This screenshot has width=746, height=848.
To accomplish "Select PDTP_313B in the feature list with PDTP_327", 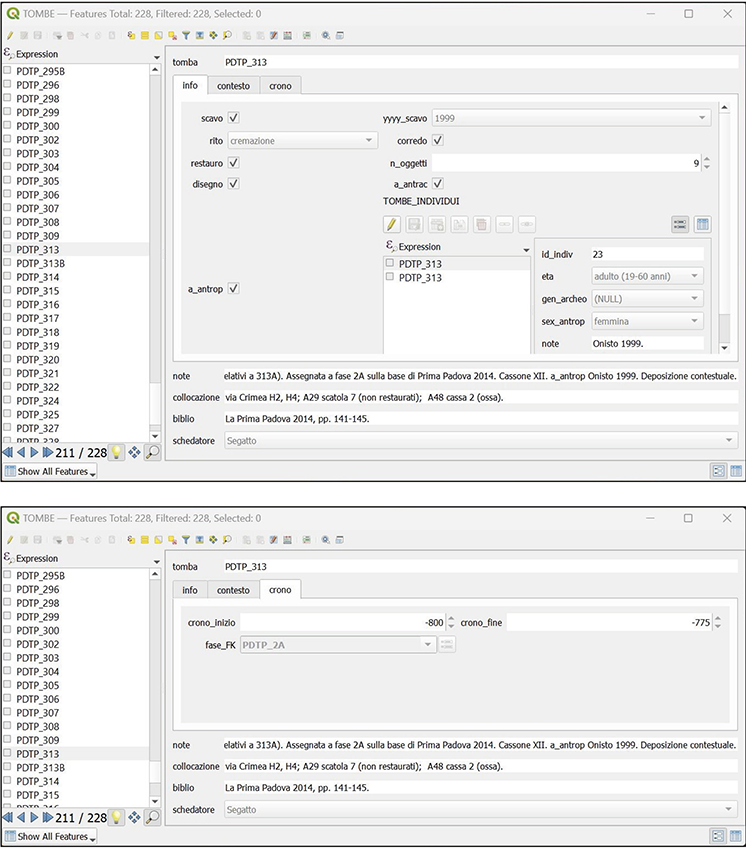I will tap(40, 263).
